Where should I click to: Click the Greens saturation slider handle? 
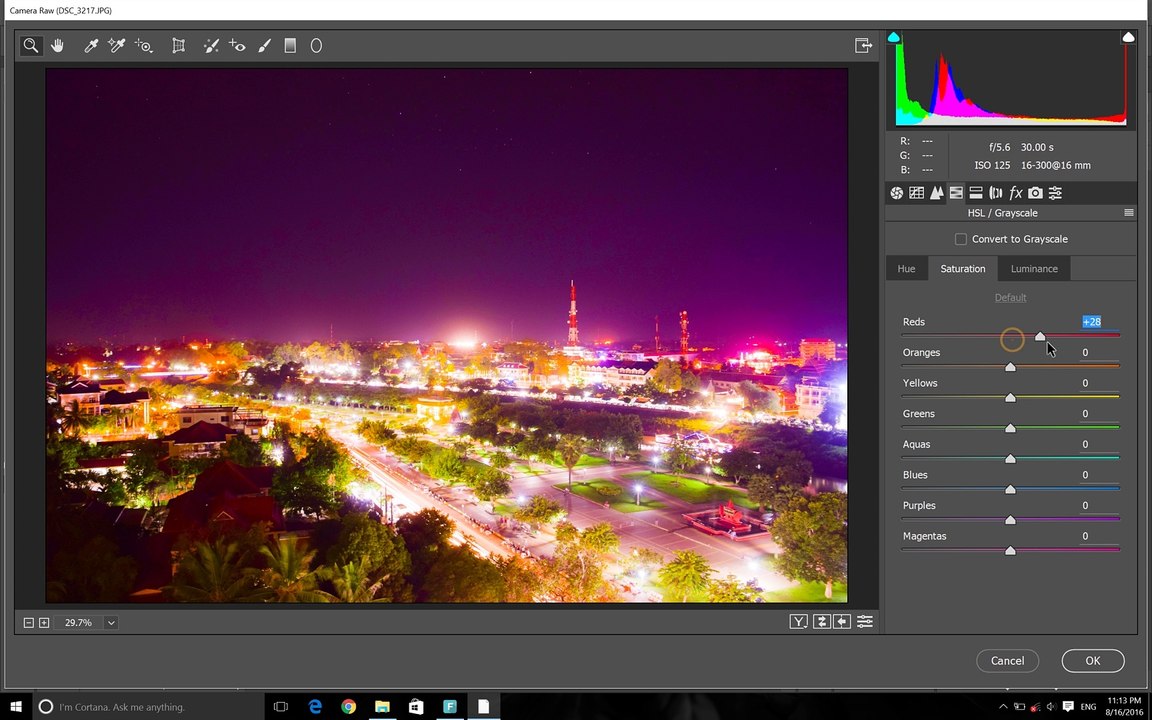1010,428
